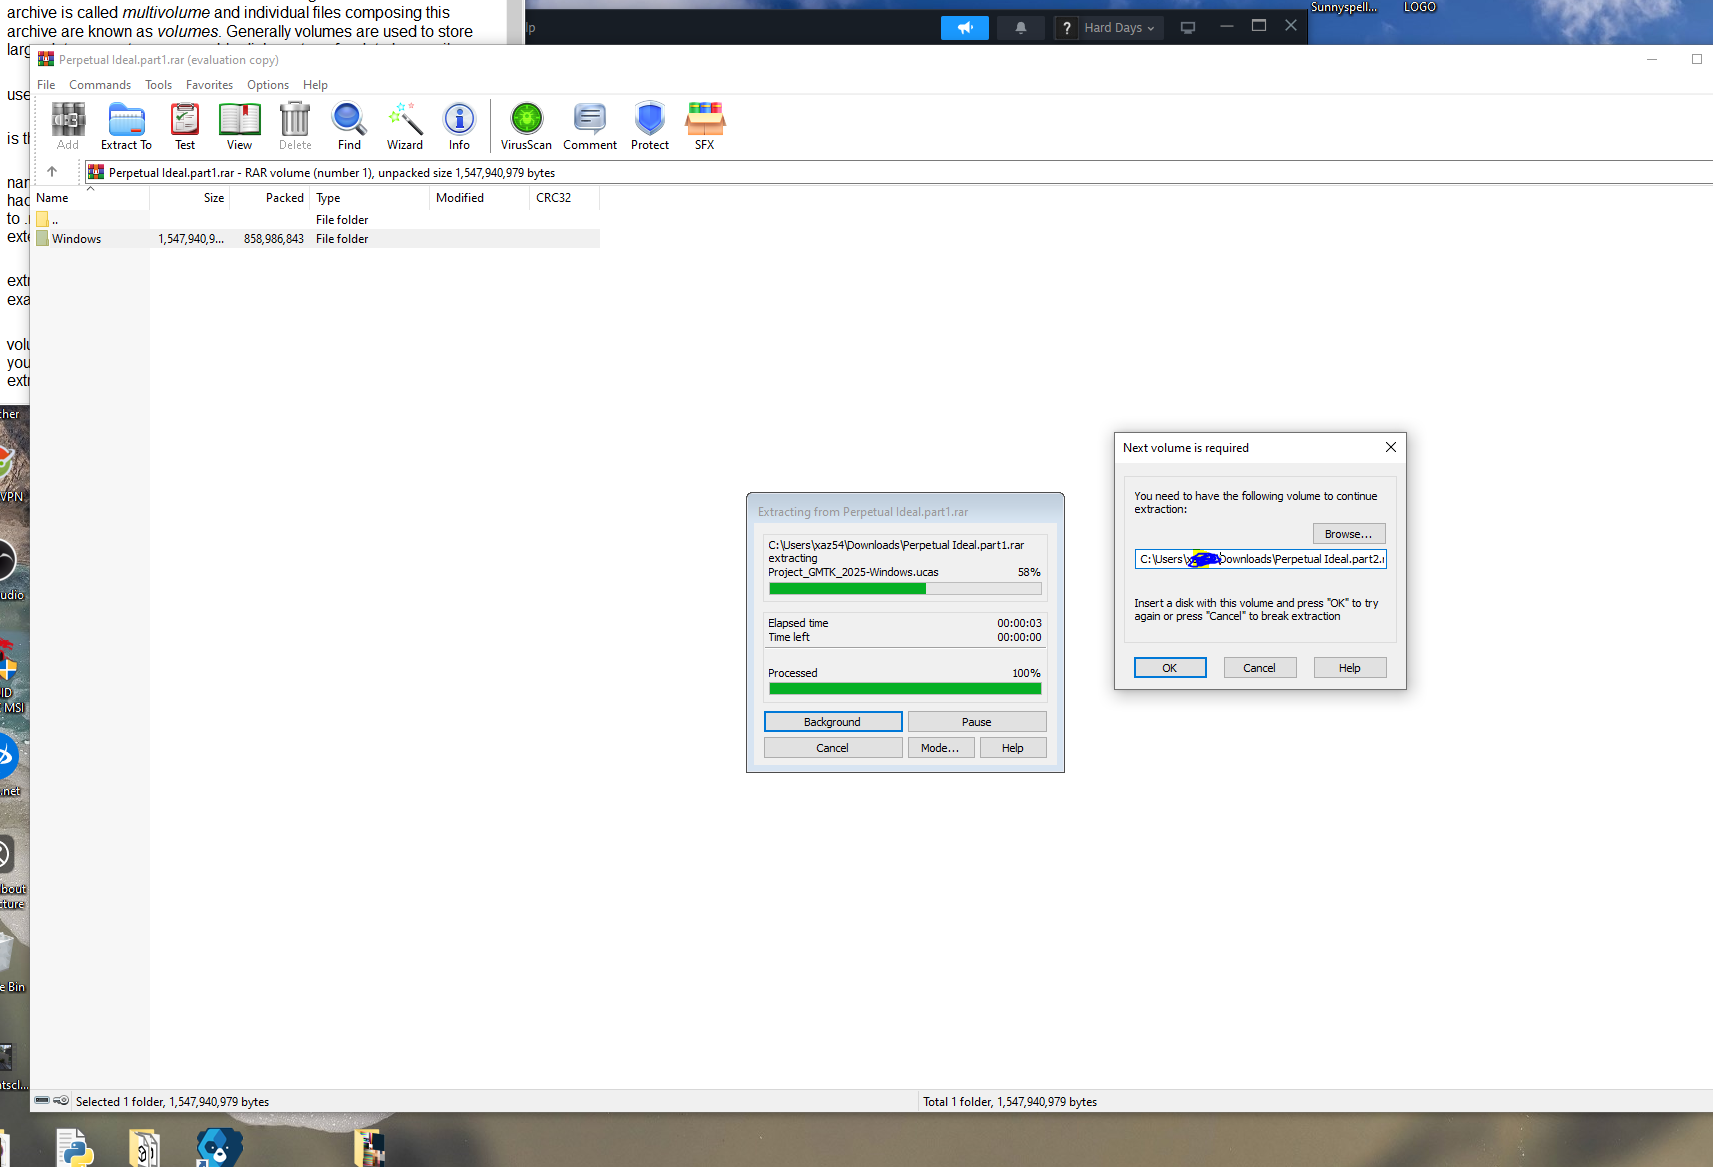Cancel the extraction in the progress dialog

[833, 748]
